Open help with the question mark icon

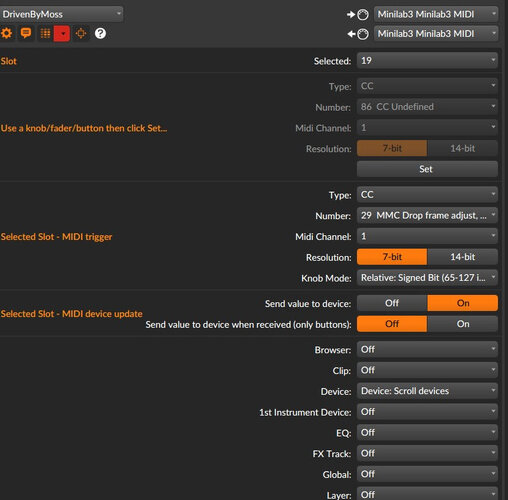(100, 33)
